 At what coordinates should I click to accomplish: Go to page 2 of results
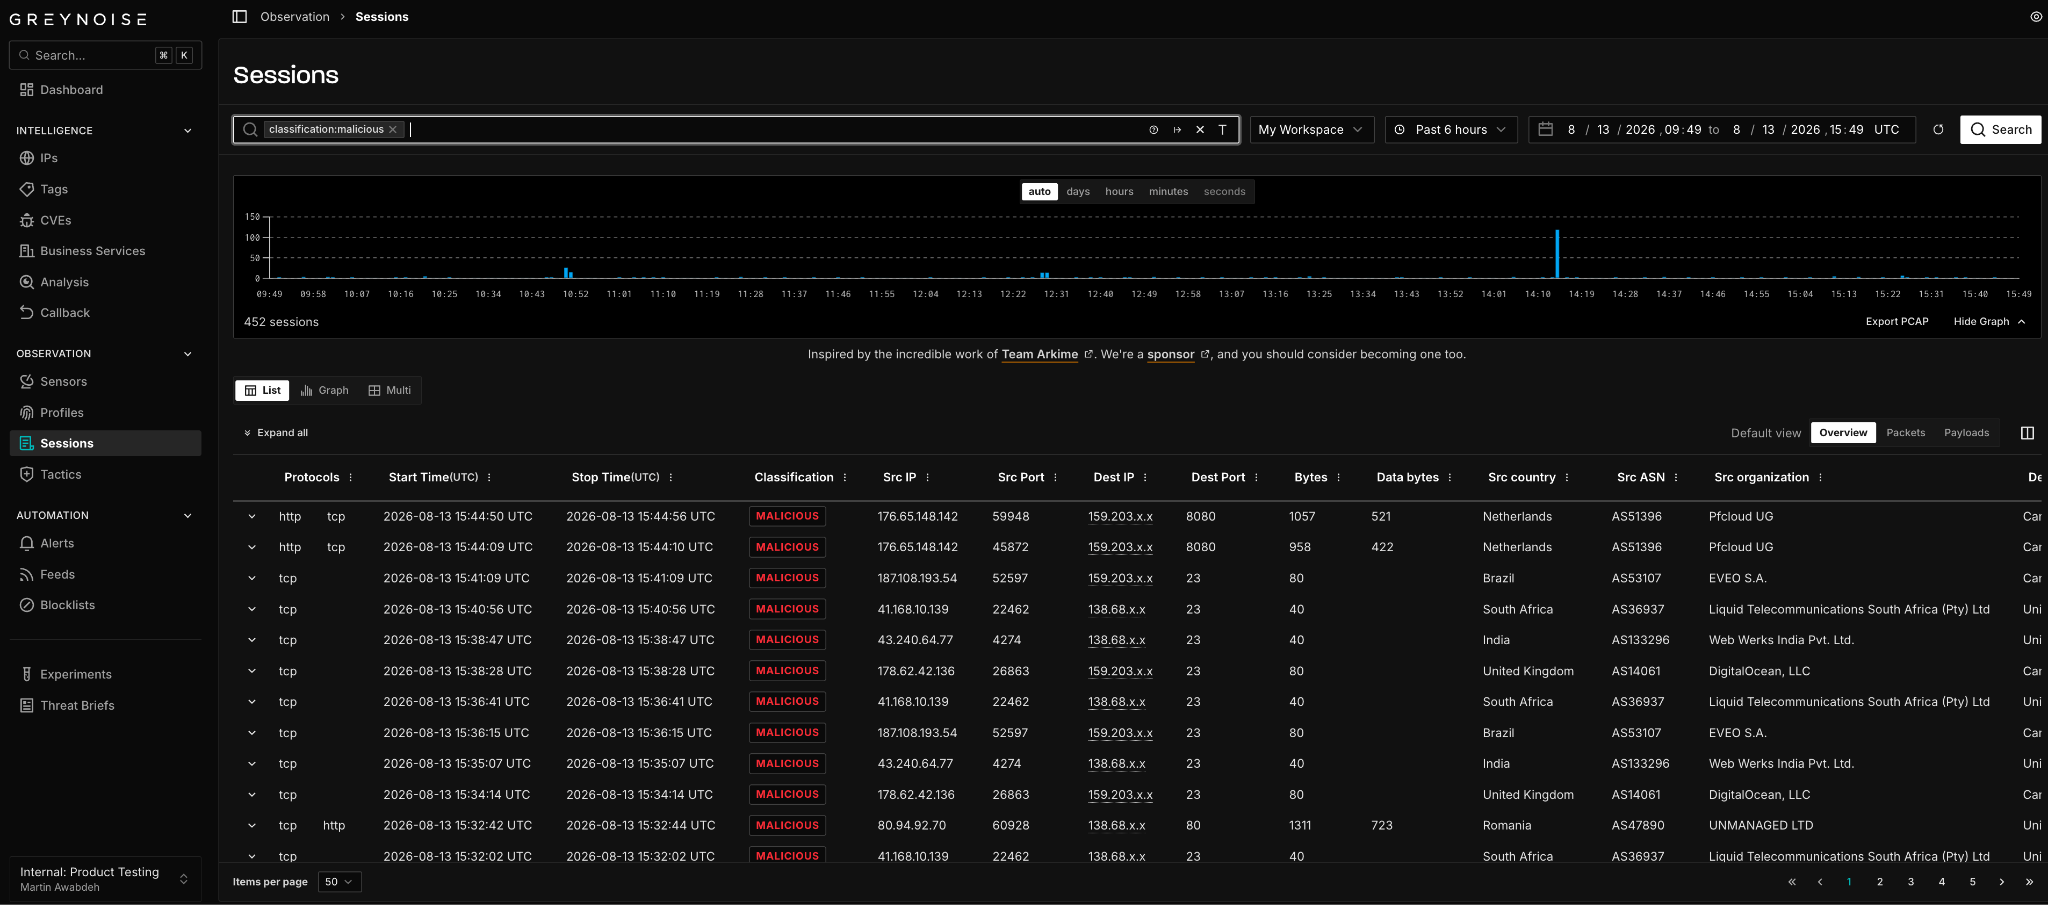[x=1880, y=882]
